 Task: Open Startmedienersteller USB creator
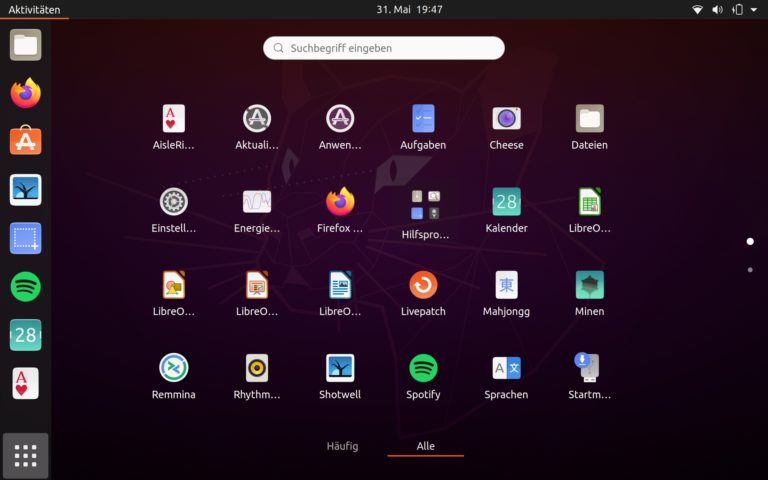click(588, 368)
